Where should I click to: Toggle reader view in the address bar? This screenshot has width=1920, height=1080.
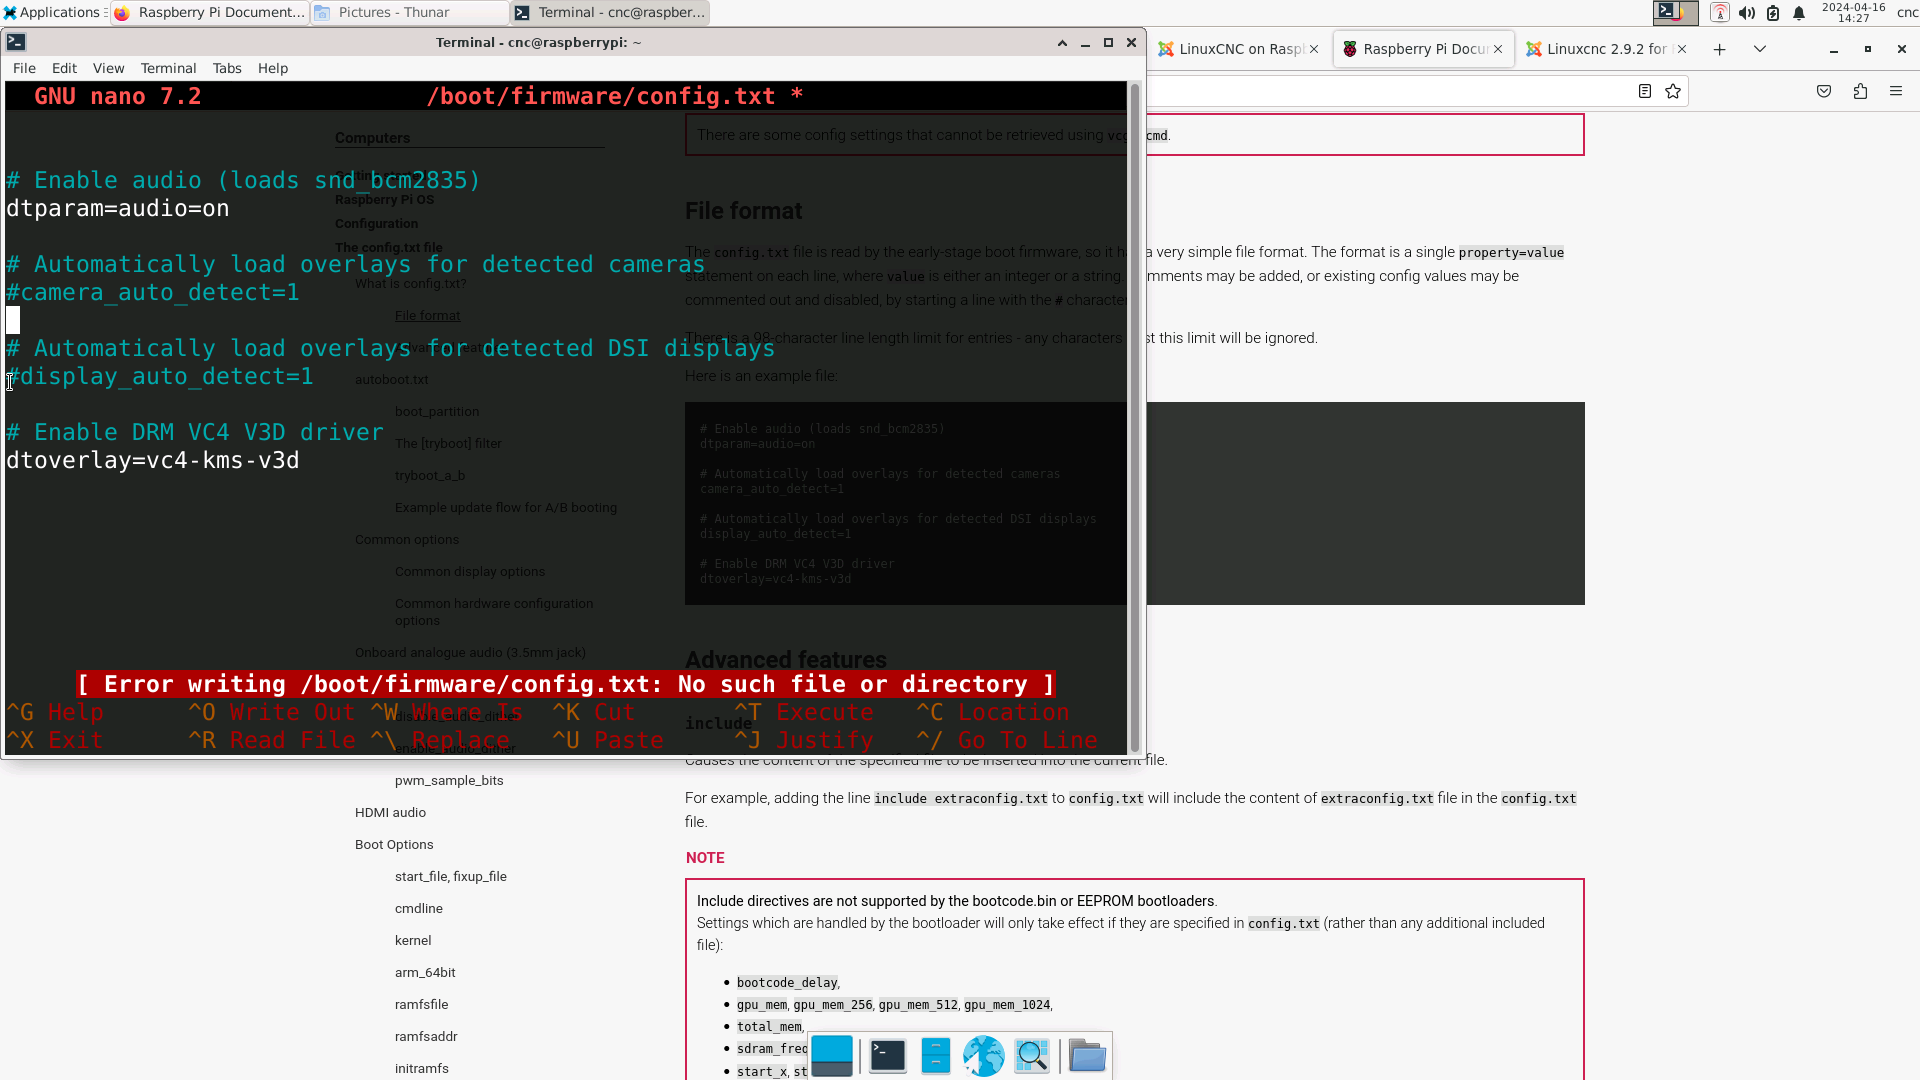point(1645,91)
